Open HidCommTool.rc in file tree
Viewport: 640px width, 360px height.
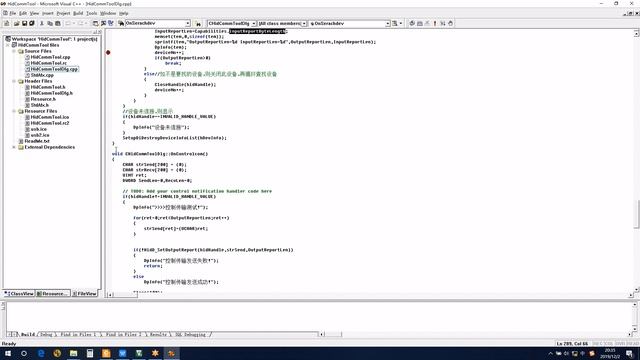[x=48, y=63]
